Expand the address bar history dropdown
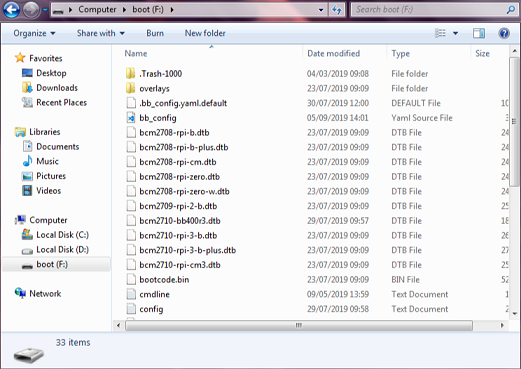The width and height of the screenshot is (521, 369). click(321, 10)
